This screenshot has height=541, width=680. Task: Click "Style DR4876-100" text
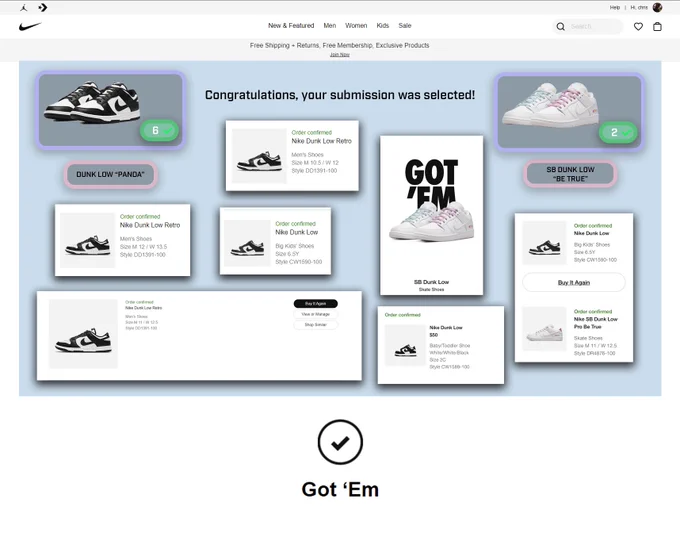tap(595, 353)
